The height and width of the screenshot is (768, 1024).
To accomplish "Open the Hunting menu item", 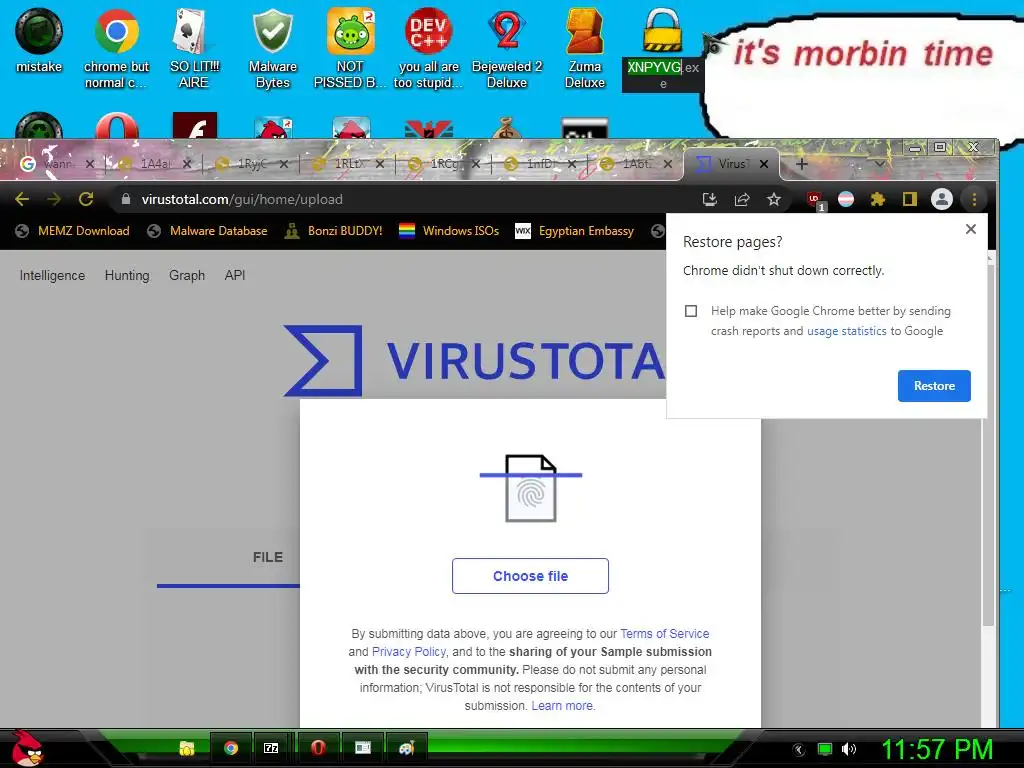I will [127, 276].
